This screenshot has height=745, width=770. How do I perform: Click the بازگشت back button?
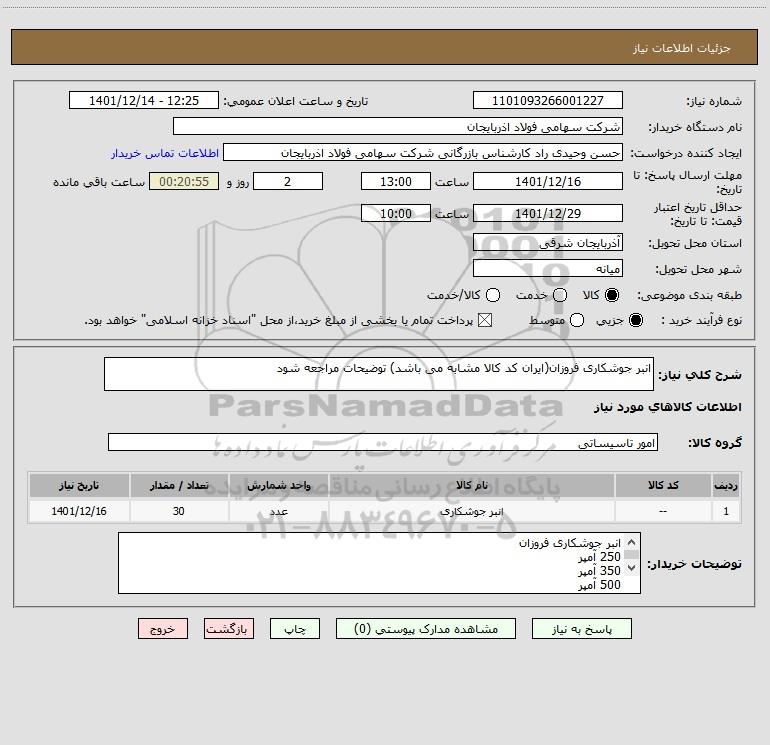click(x=229, y=629)
